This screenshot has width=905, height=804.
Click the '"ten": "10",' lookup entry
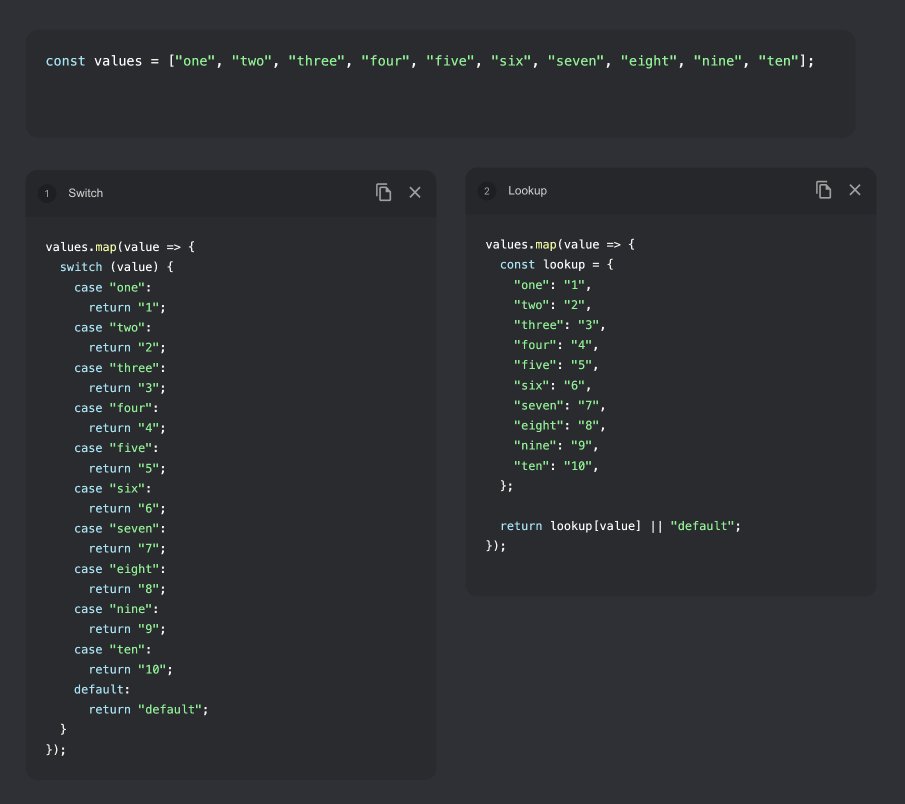click(x=556, y=465)
